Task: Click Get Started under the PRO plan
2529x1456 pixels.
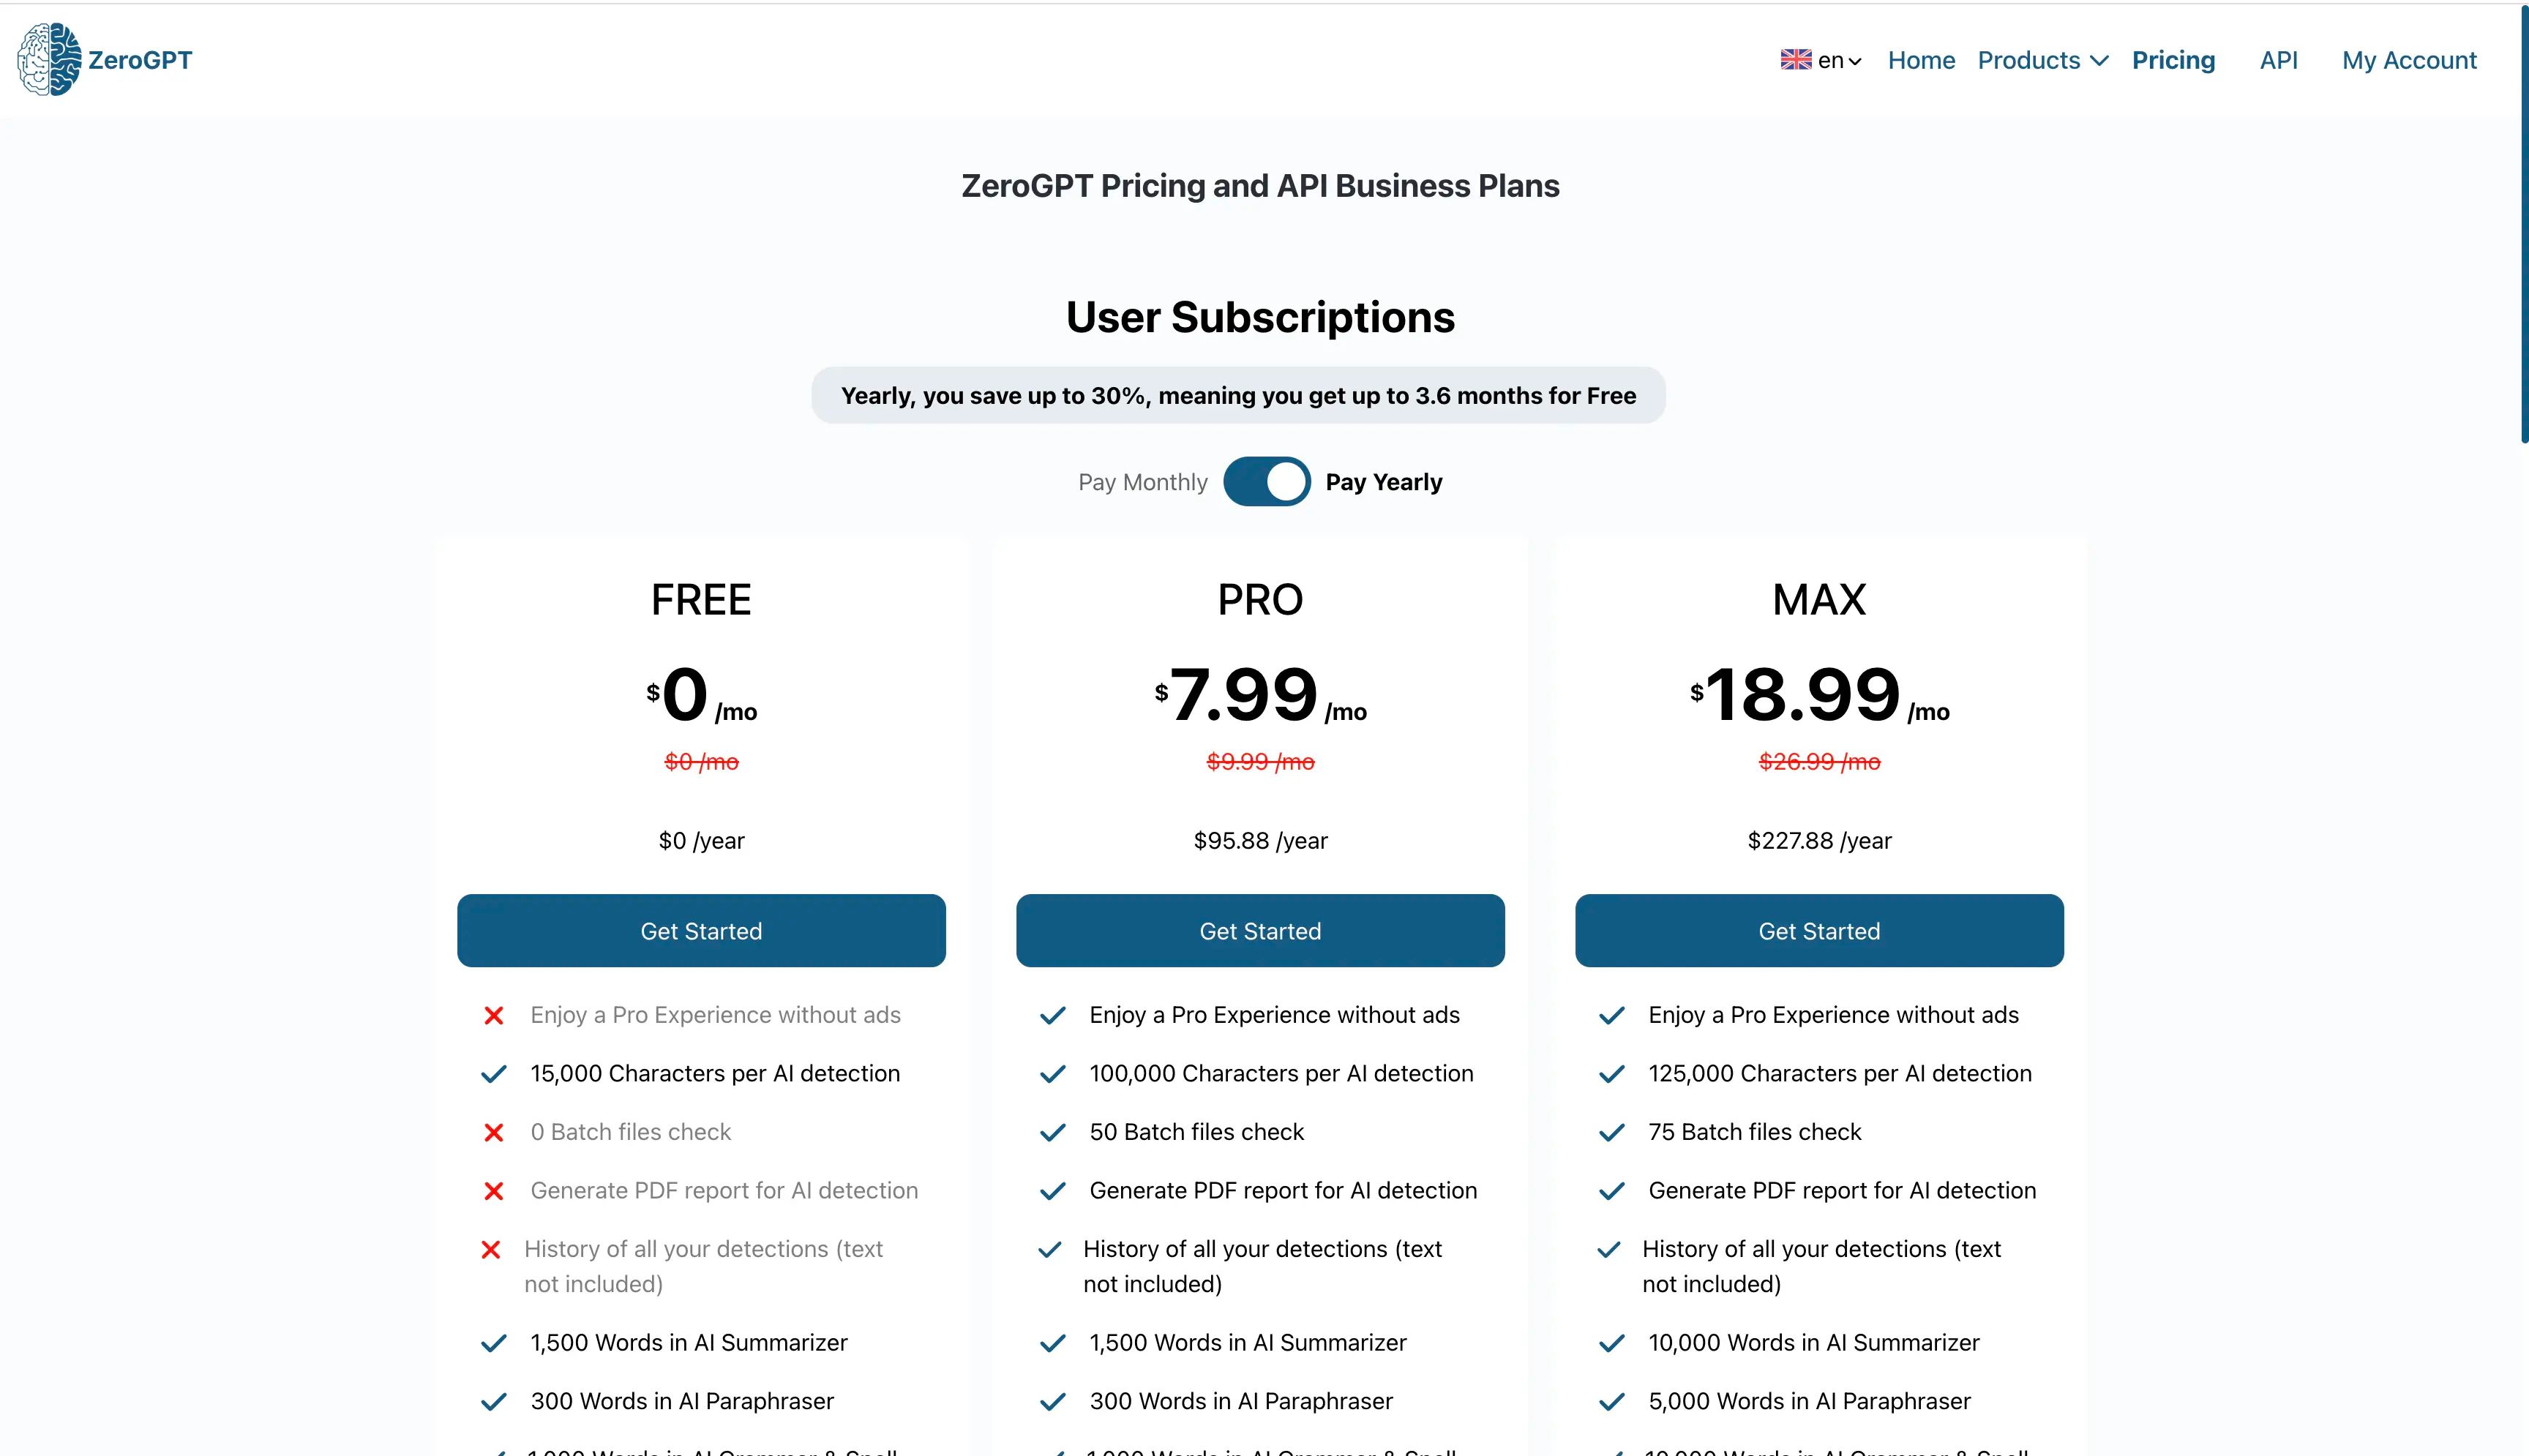Action: (1259, 930)
